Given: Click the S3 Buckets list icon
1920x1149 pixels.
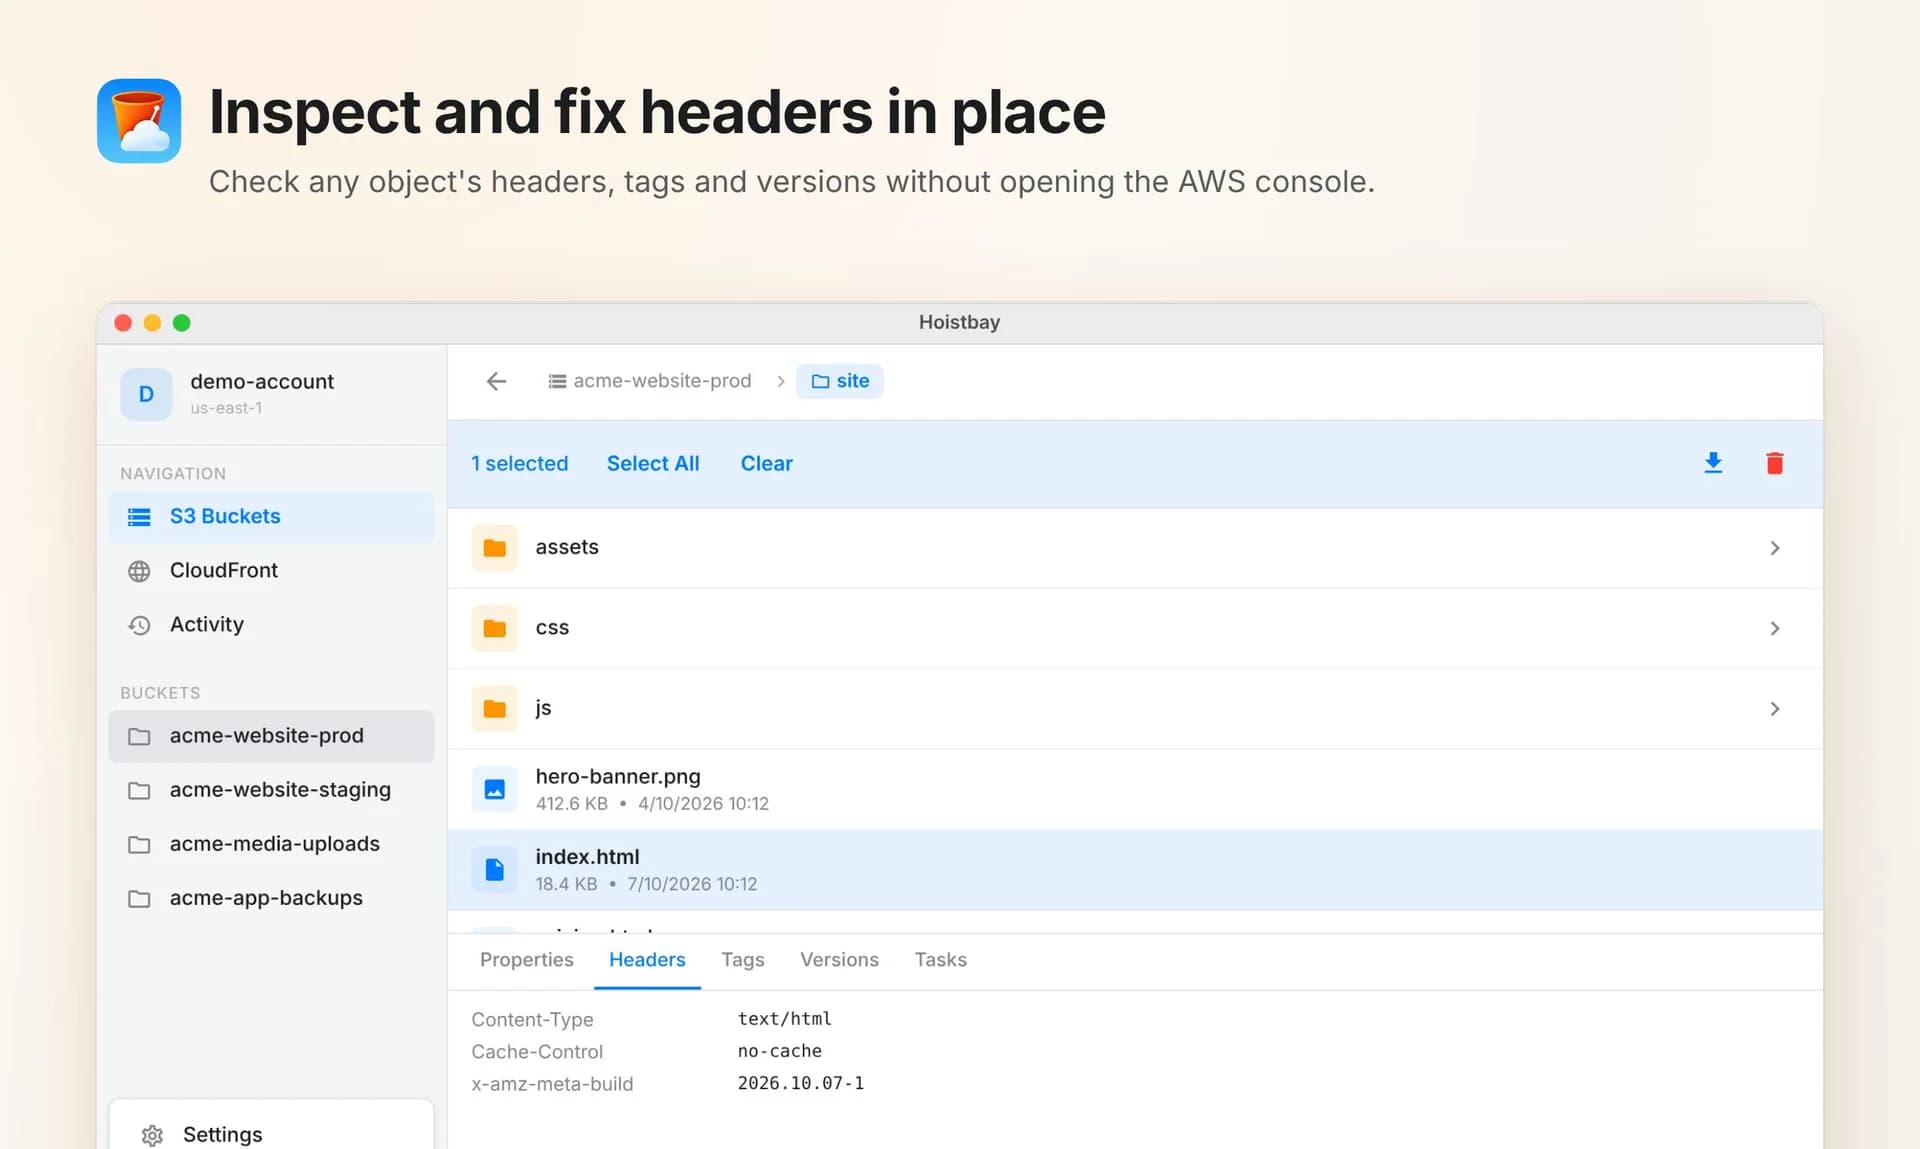Looking at the screenshot, I should (x=139, y=517).
